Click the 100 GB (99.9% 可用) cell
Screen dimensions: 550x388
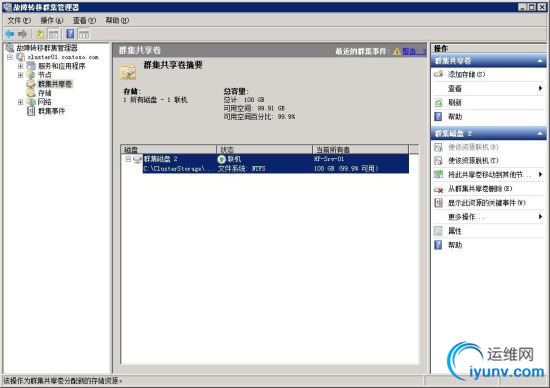(x=346, y=168)
